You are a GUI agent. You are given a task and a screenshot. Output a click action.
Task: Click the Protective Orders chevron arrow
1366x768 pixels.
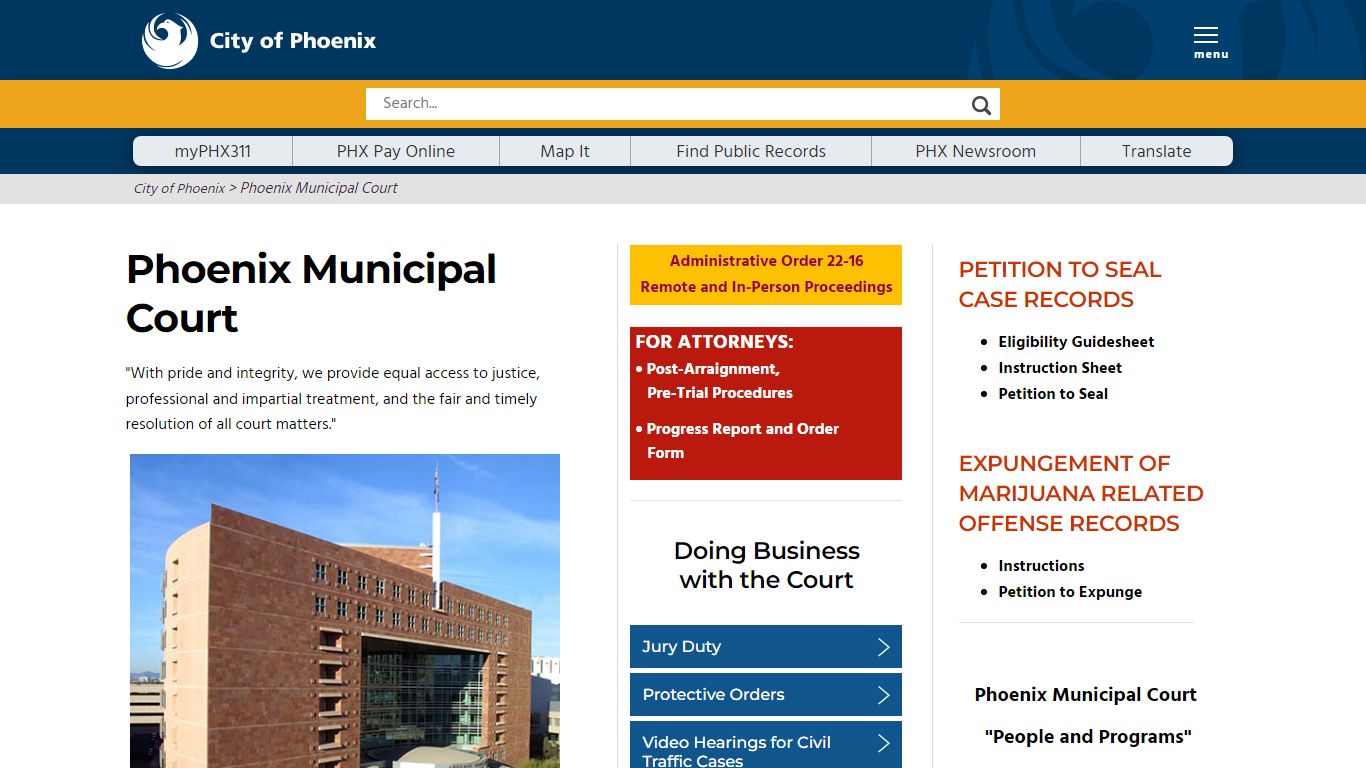tap(883, 695)
